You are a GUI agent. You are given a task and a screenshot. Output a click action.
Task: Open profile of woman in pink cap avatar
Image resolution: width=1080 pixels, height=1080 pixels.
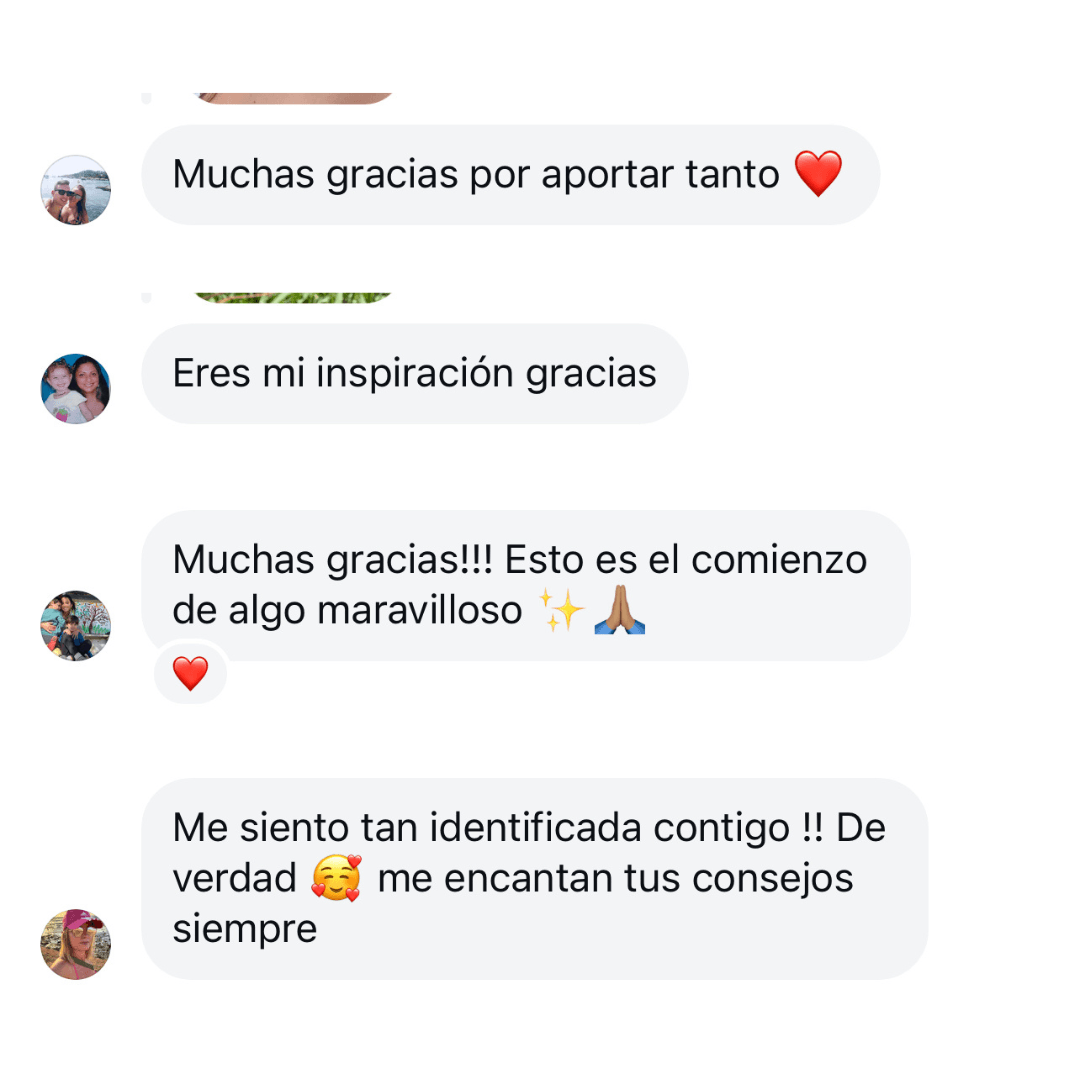(76, 944)
